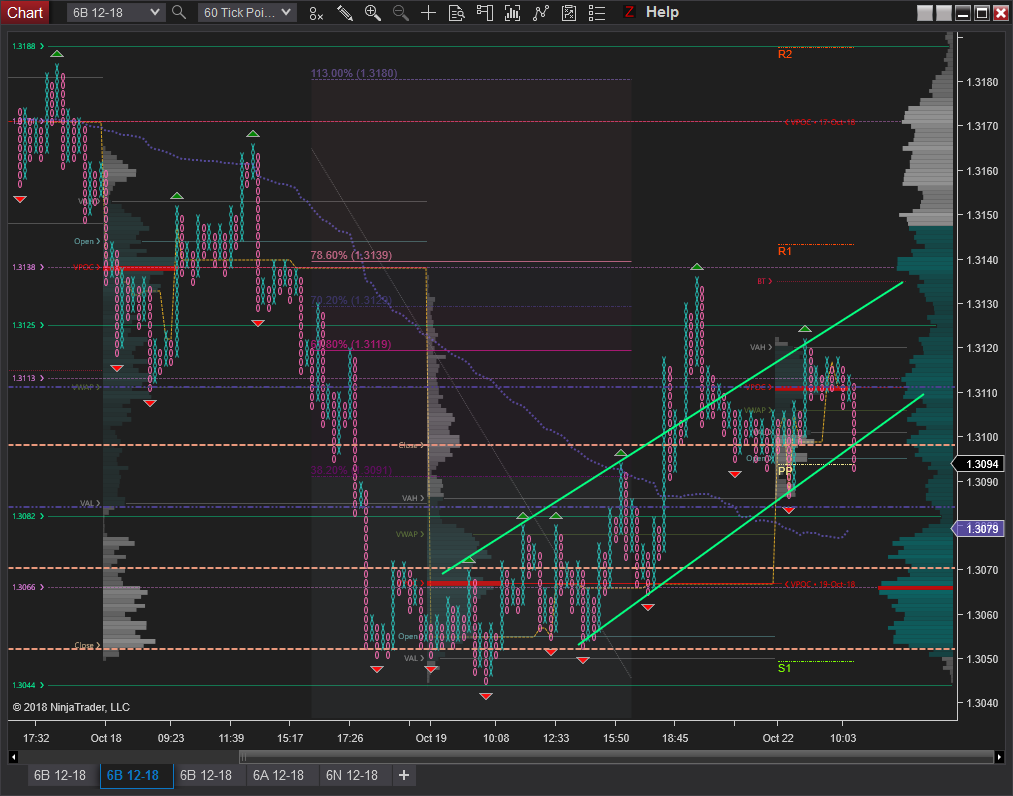Click the 78.60% (1.3139) Fibonacci label
1013x796 pixels.
[351, 255]
